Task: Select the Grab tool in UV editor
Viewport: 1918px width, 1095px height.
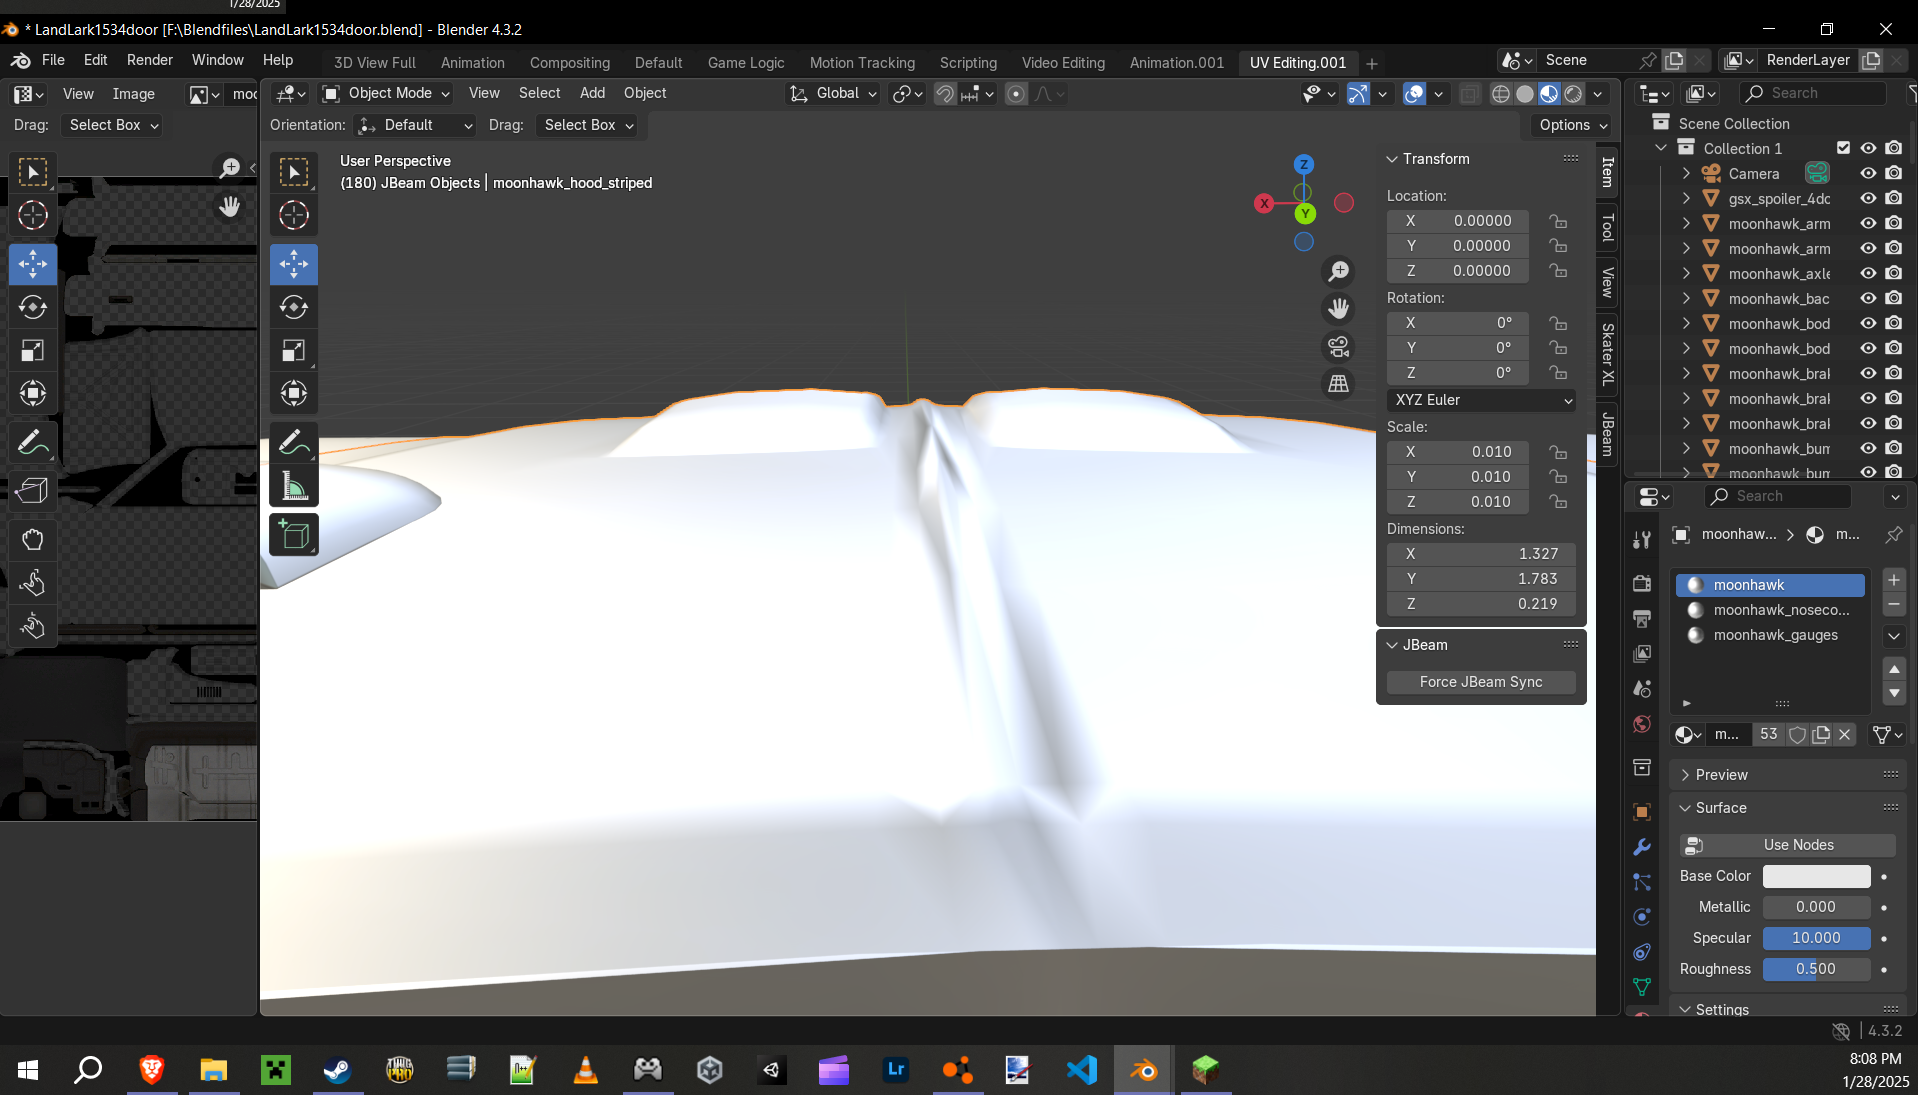Action: tap(33, 540)
